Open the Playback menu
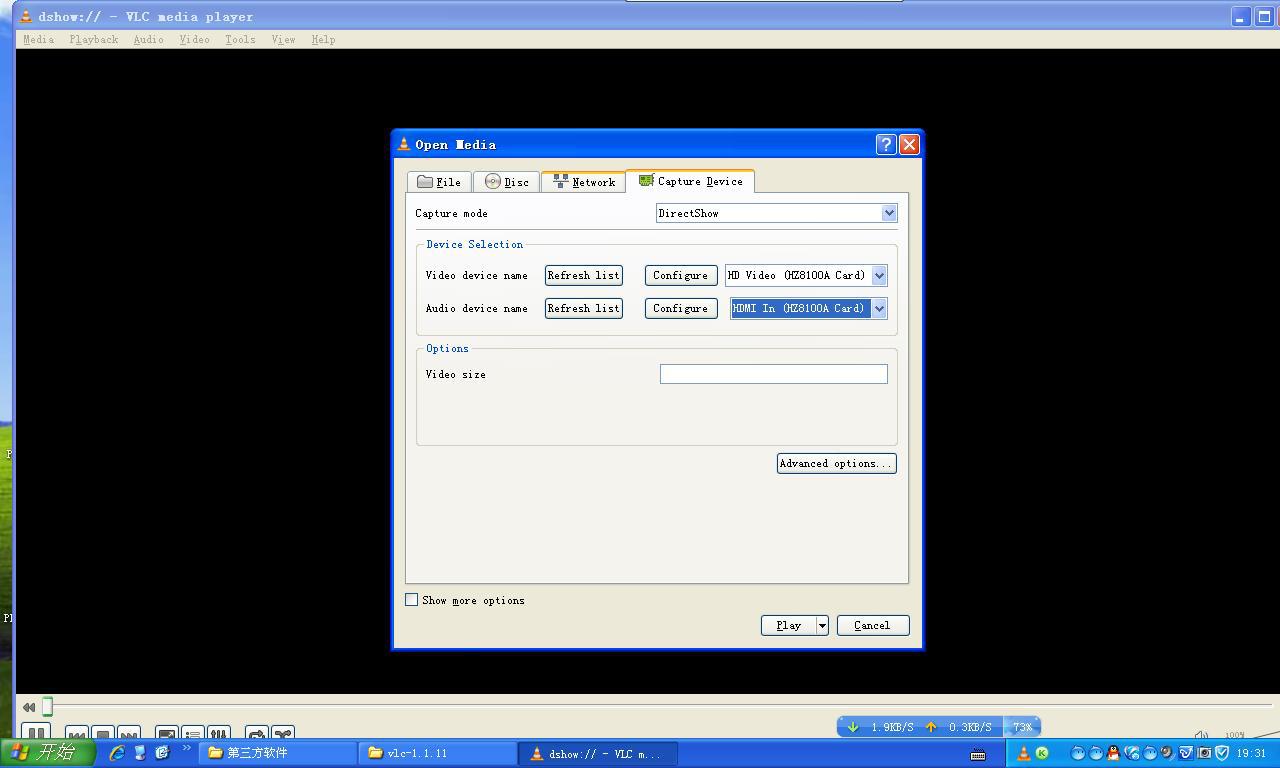Image resolution: width=1280 pixels, height=768 pixels. [94, 40]
